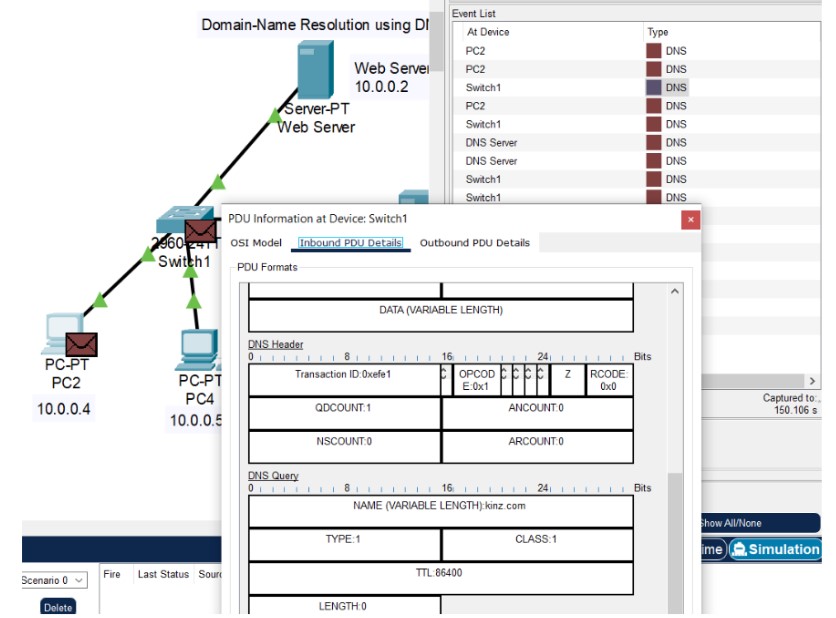This screenshot has width=836, height=618.
Task: Click the PC4 computer icon
Action: pos(198,344)
